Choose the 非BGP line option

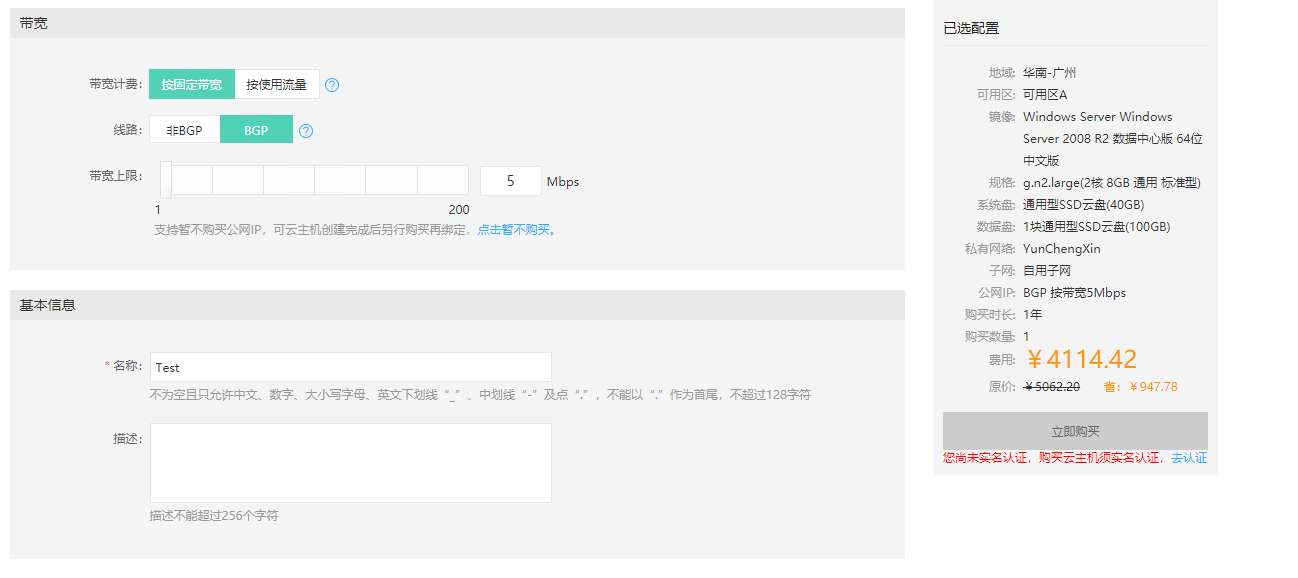pyautogui.click(x=184, y=130)
